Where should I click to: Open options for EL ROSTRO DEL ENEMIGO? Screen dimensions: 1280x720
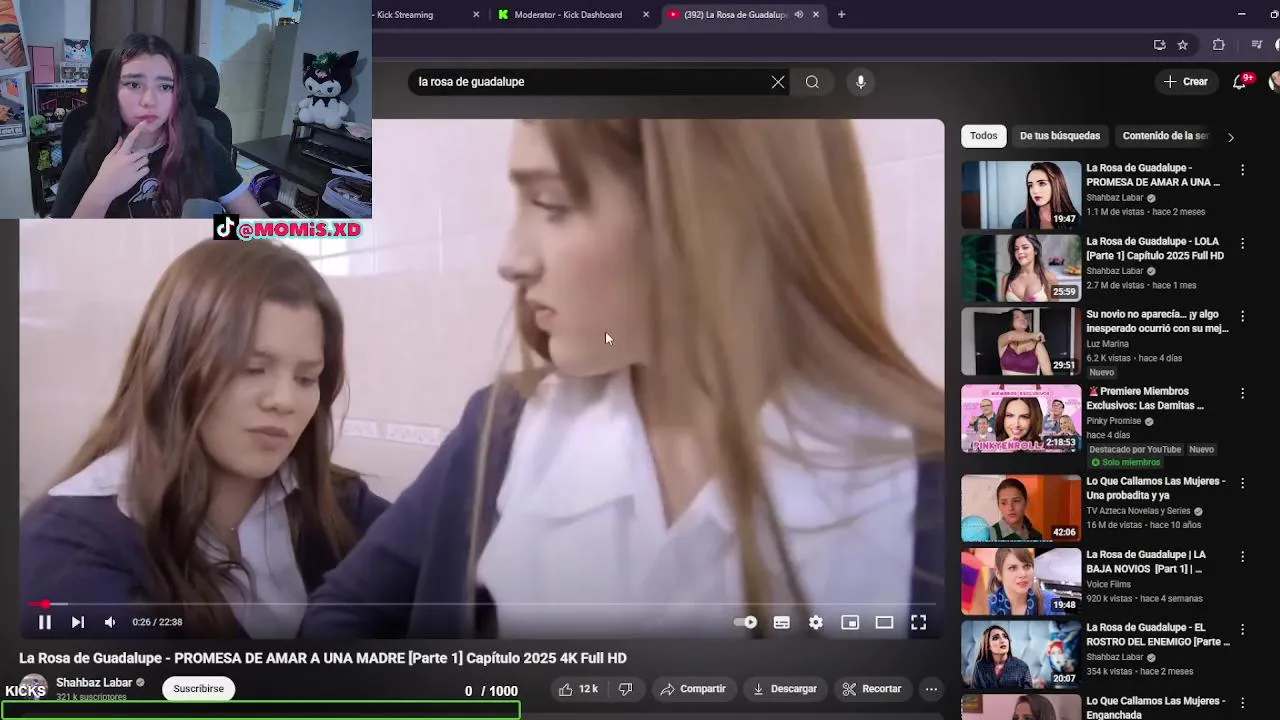click(x=1242, y=630)
